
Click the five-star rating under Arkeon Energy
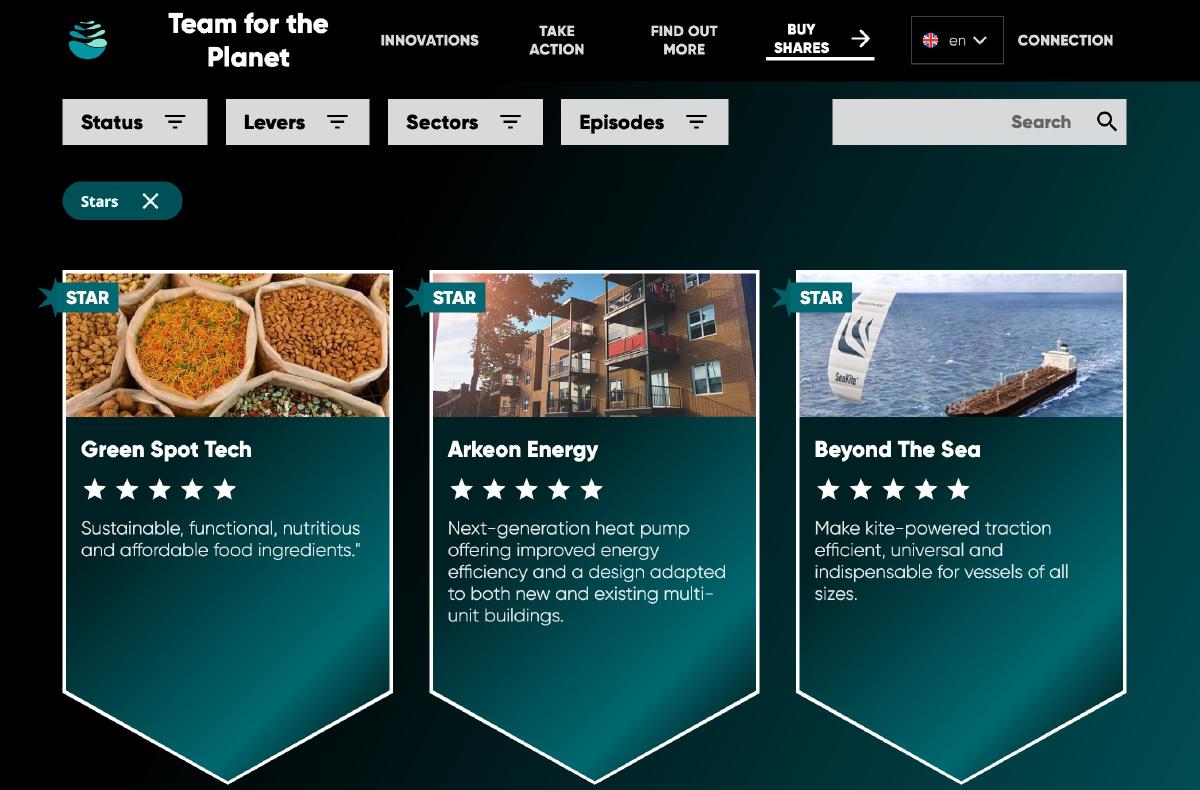click(x=526, y=489)
